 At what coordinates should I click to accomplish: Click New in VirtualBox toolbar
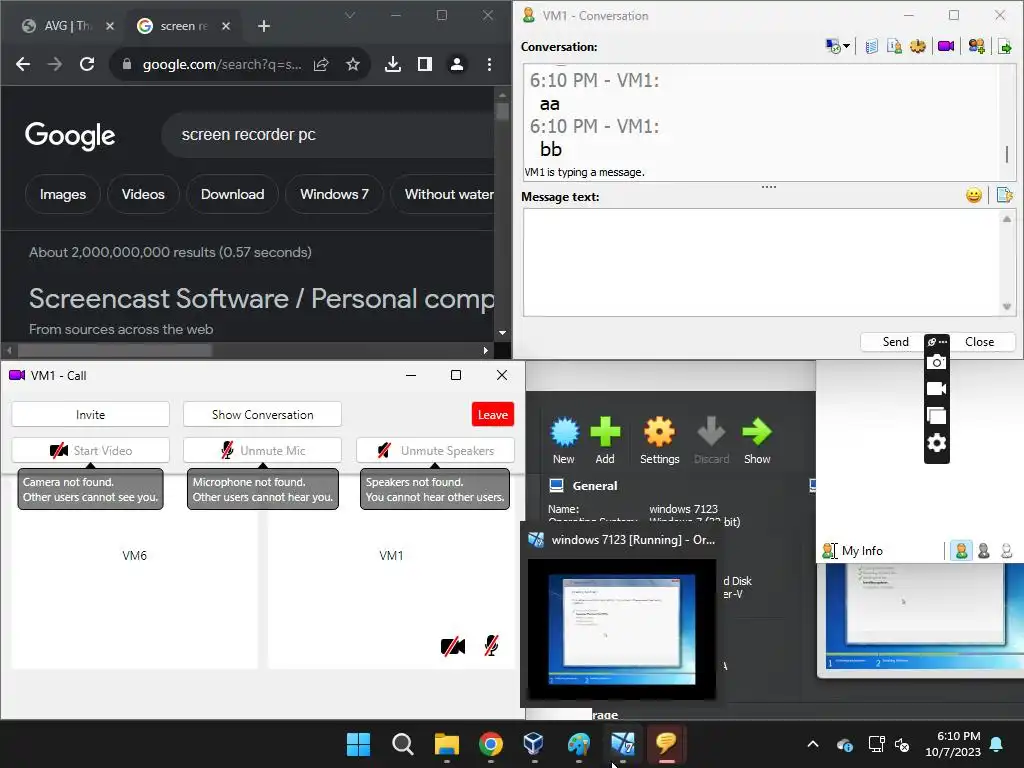tap(564, 441)
